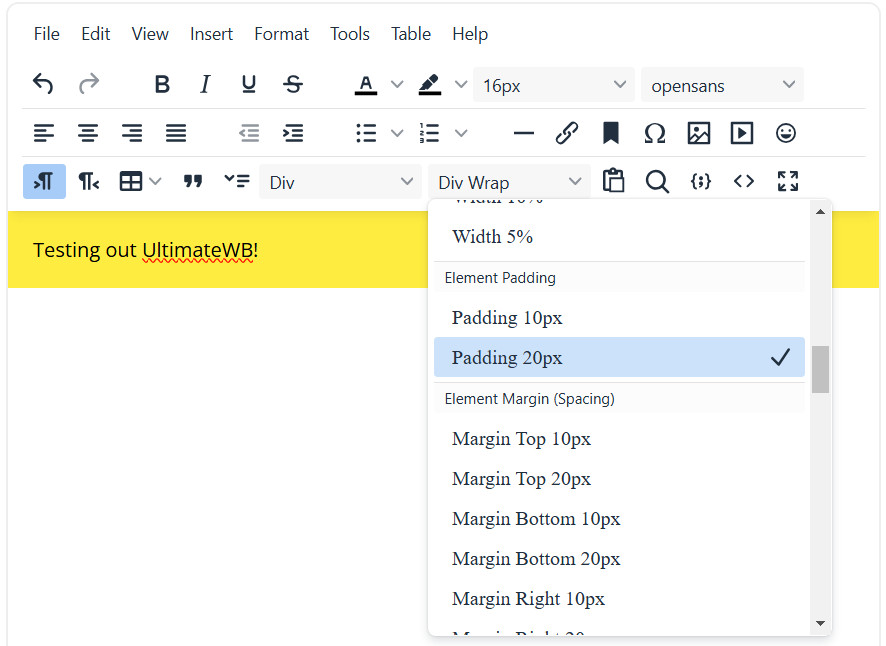Toggle left-to-right text direction

point(44,181)
